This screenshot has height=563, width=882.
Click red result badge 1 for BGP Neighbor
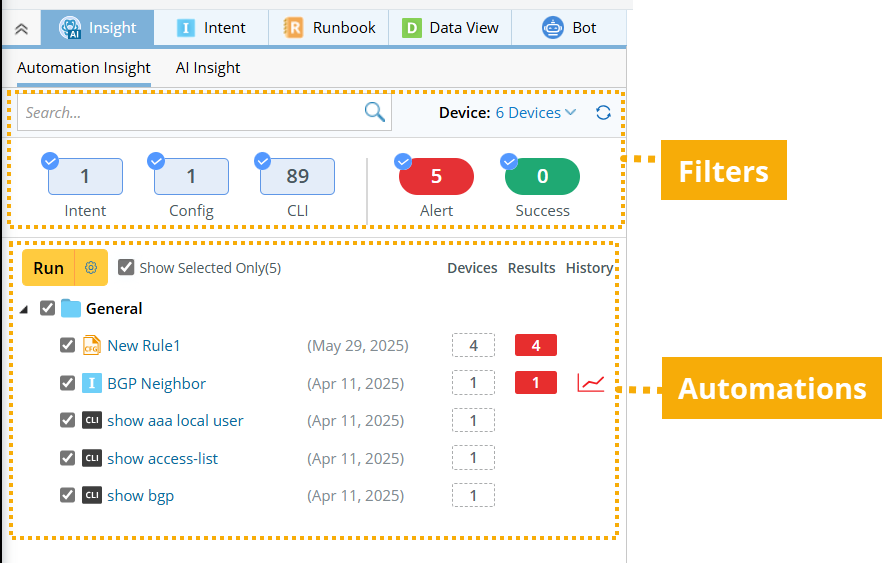pyautogui.click(x=536, y=382)
